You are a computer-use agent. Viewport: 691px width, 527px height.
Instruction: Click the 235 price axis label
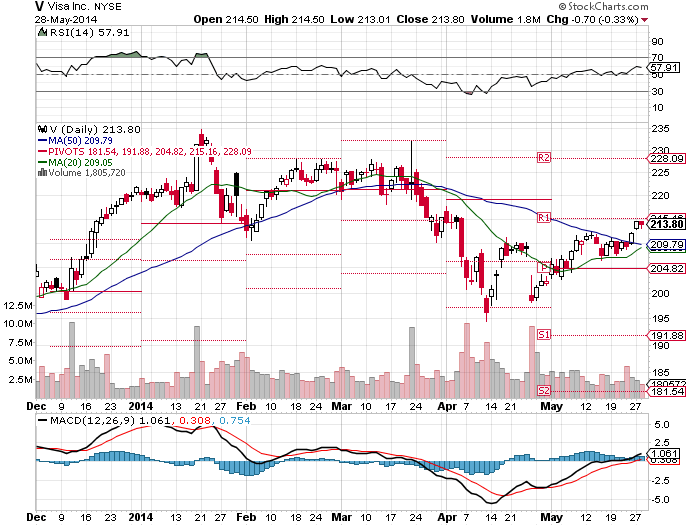[x=661, y=129]
